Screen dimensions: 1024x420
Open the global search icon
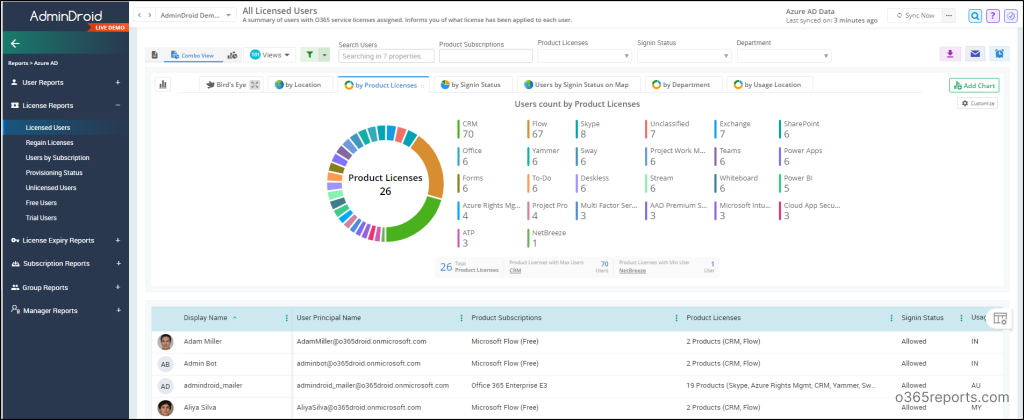(975, 16)
